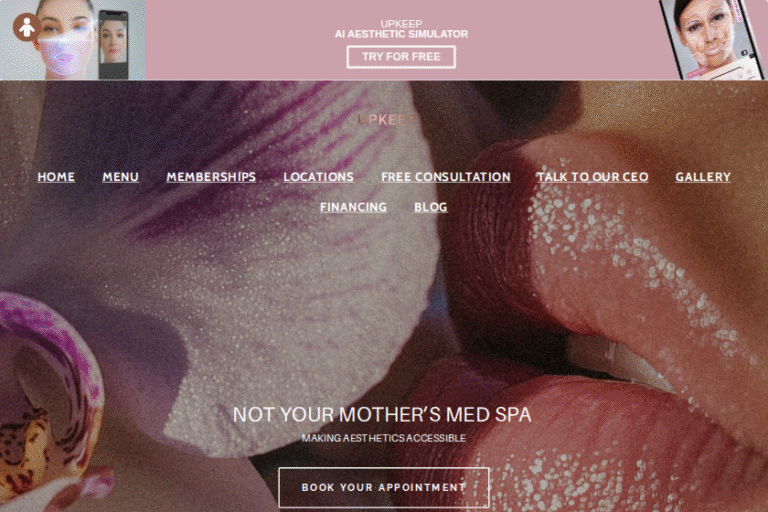Click TRY FOR FREE button
Viewport: 768px width, 512px height.
[401, 57]
